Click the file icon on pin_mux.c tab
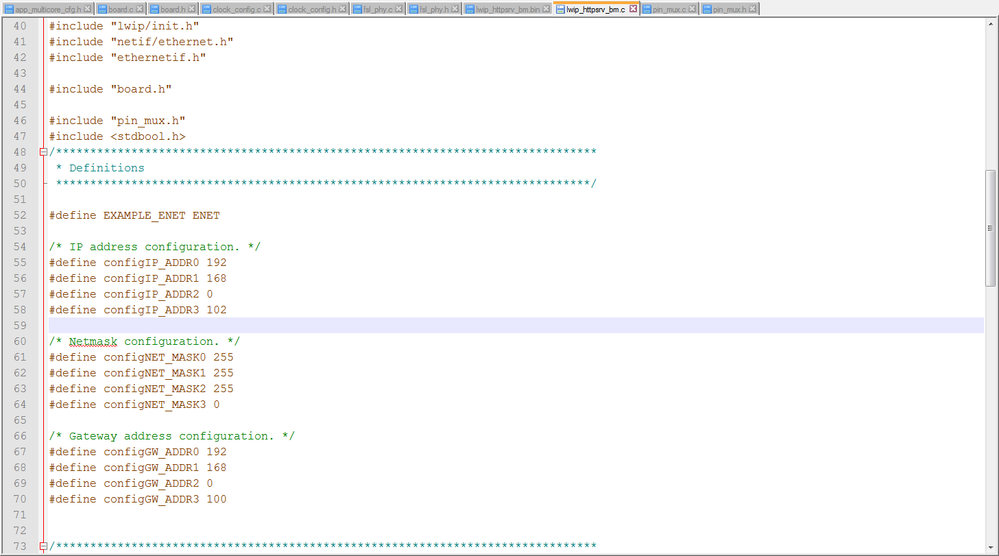This screenshot has height=556, width=999. [647, 9]
